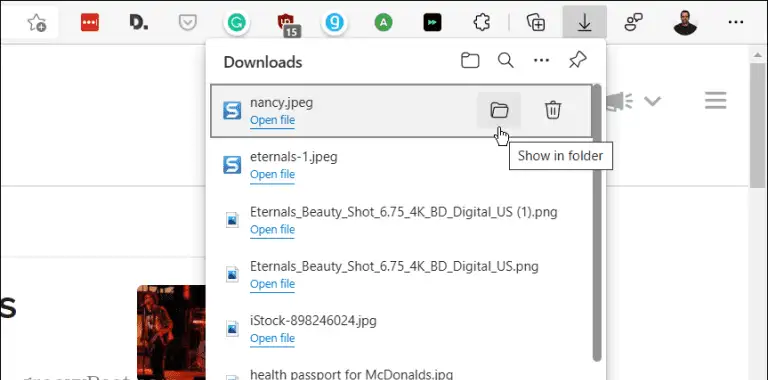Open browser Settings and more menu
The image size is (768, 380).
(x=736, y=23)
